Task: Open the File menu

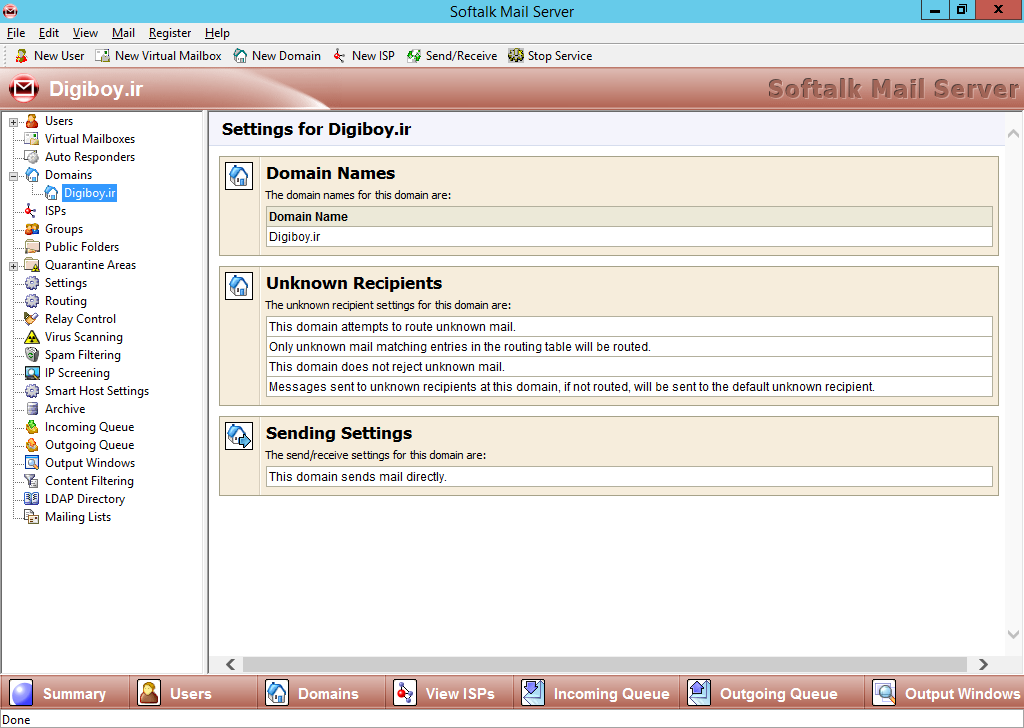Action: click(16, 33)
